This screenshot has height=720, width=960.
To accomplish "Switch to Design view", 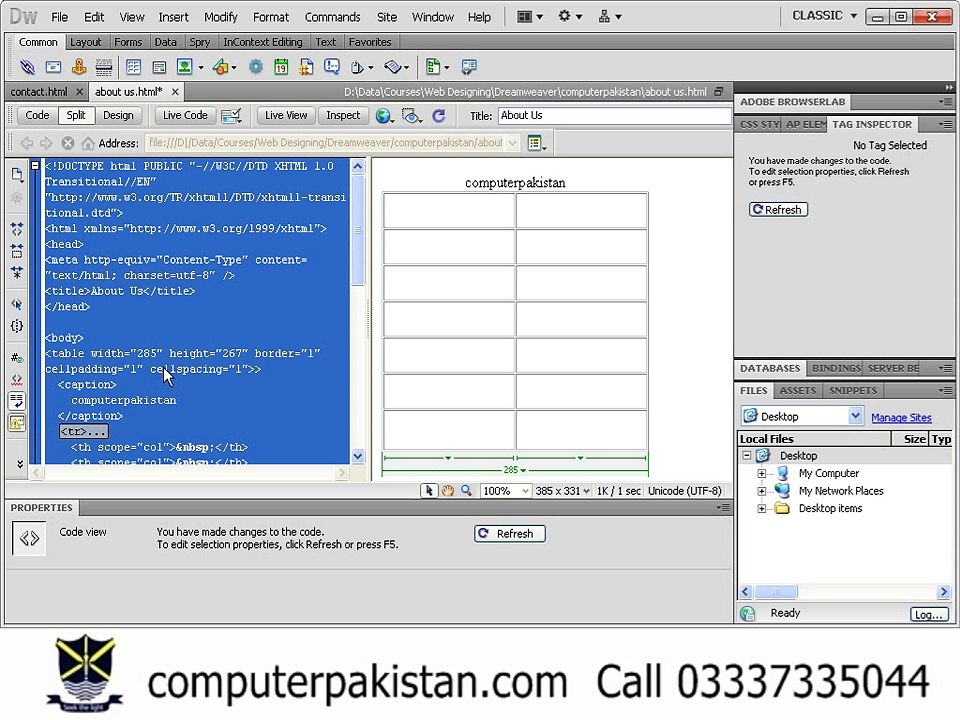I will (118, 115).
